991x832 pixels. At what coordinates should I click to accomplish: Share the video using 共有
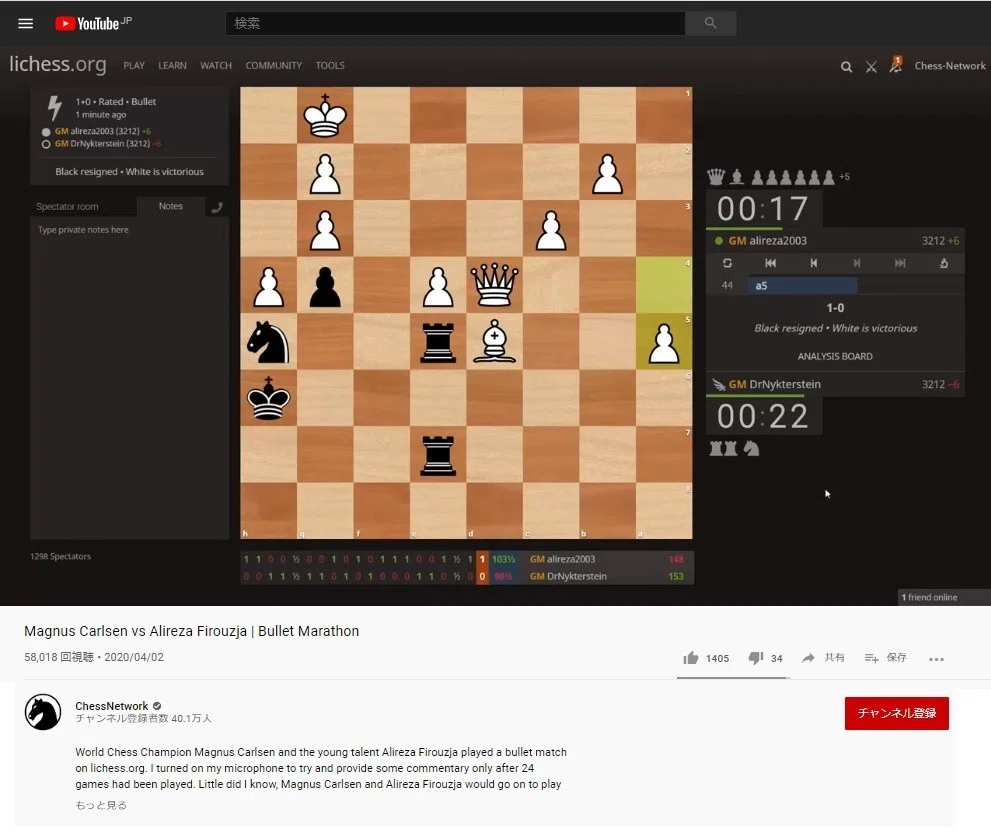tap(823, 658)
